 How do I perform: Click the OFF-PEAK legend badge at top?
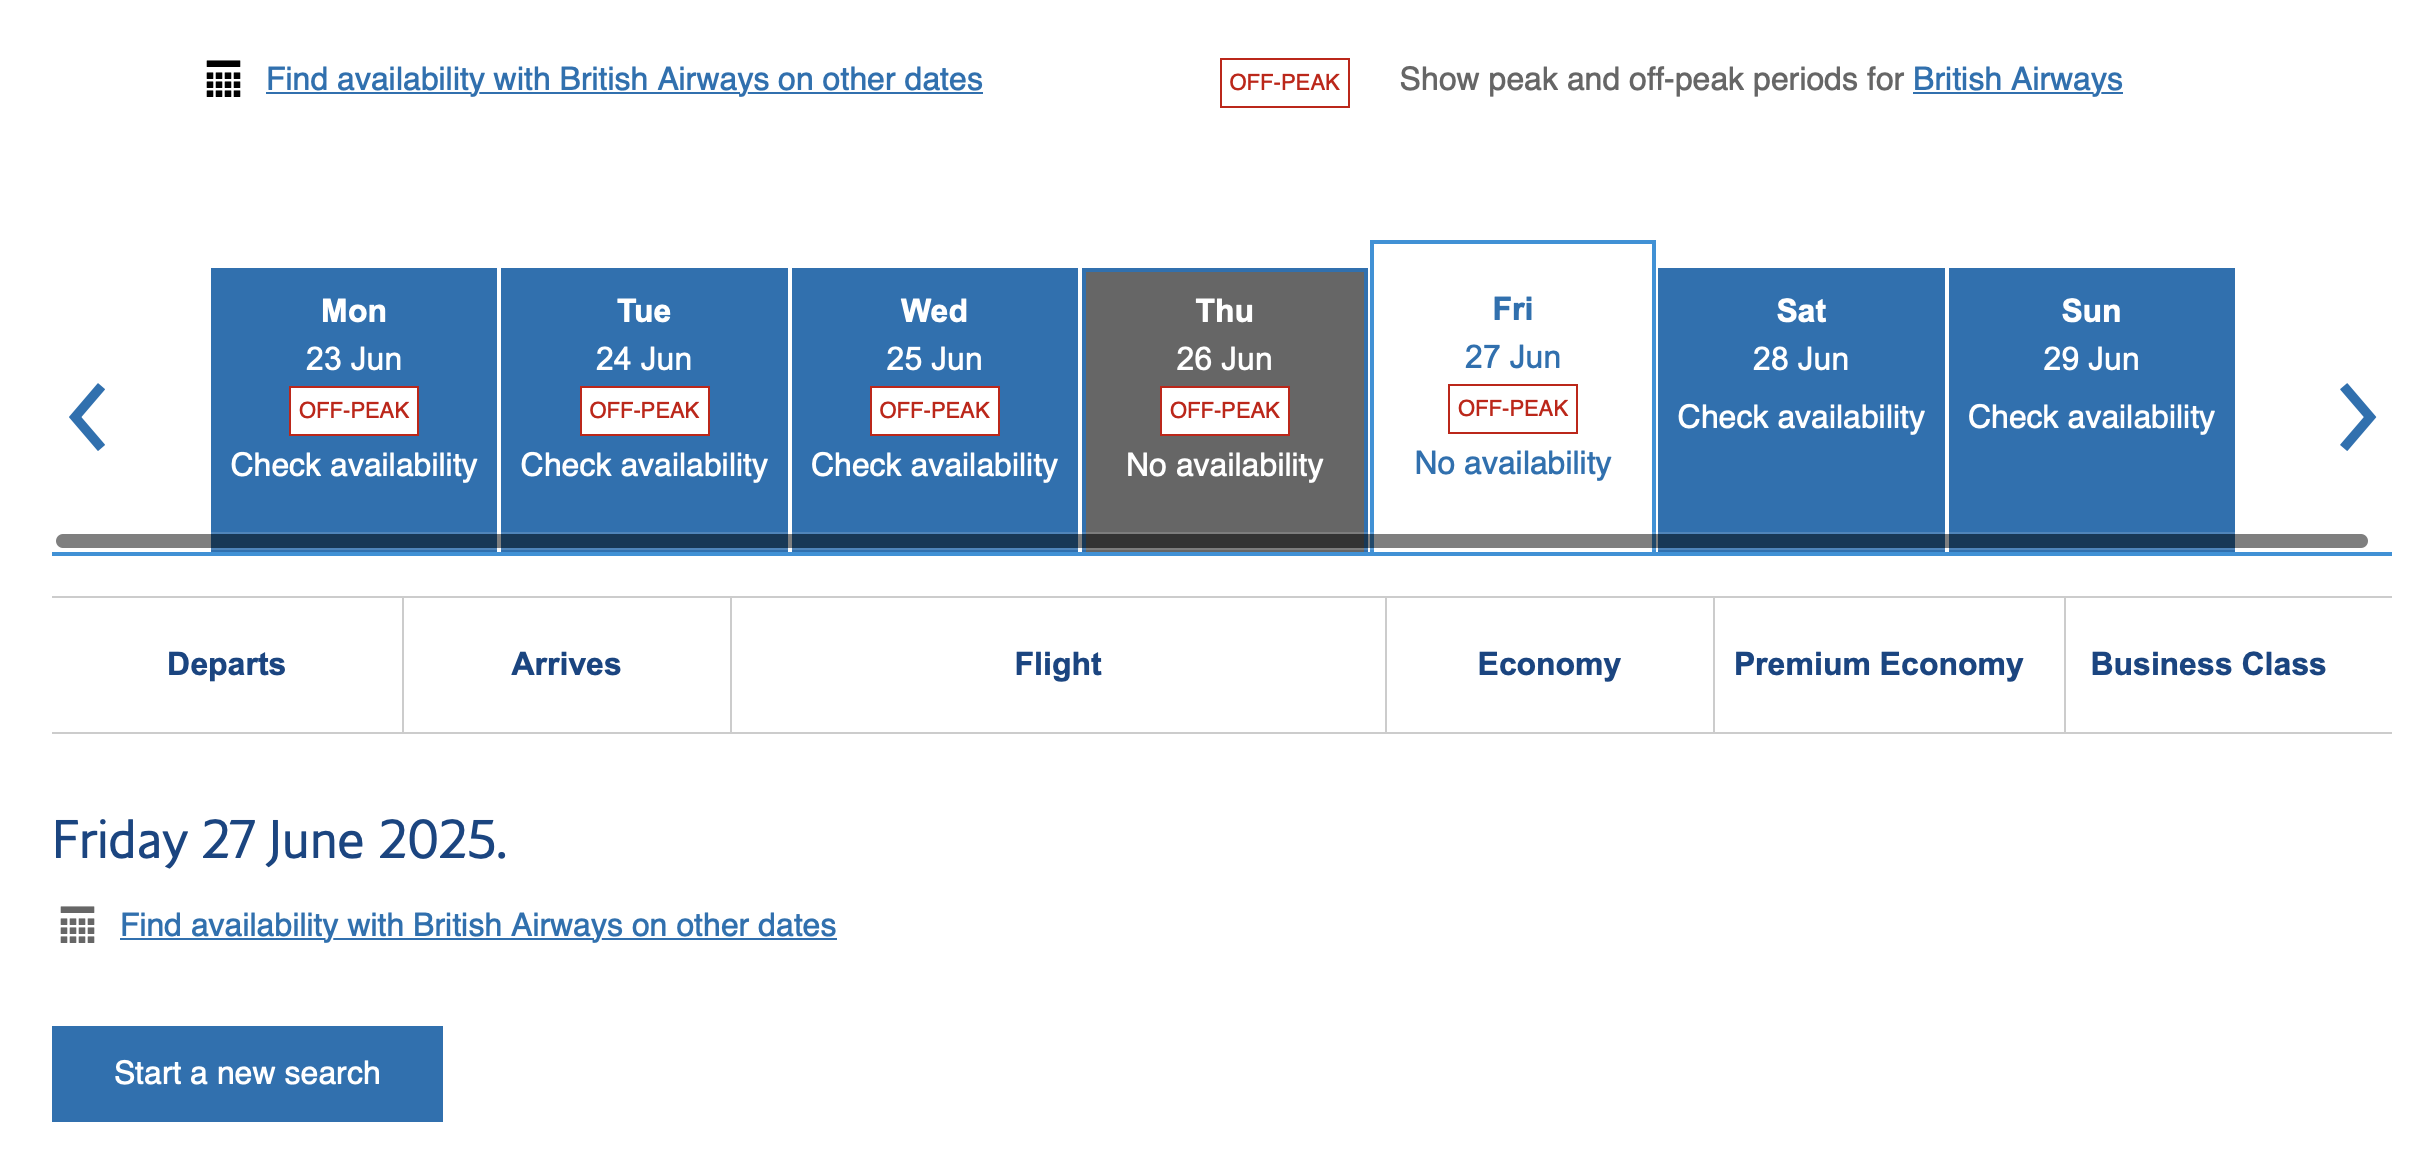pos(1284,82)
